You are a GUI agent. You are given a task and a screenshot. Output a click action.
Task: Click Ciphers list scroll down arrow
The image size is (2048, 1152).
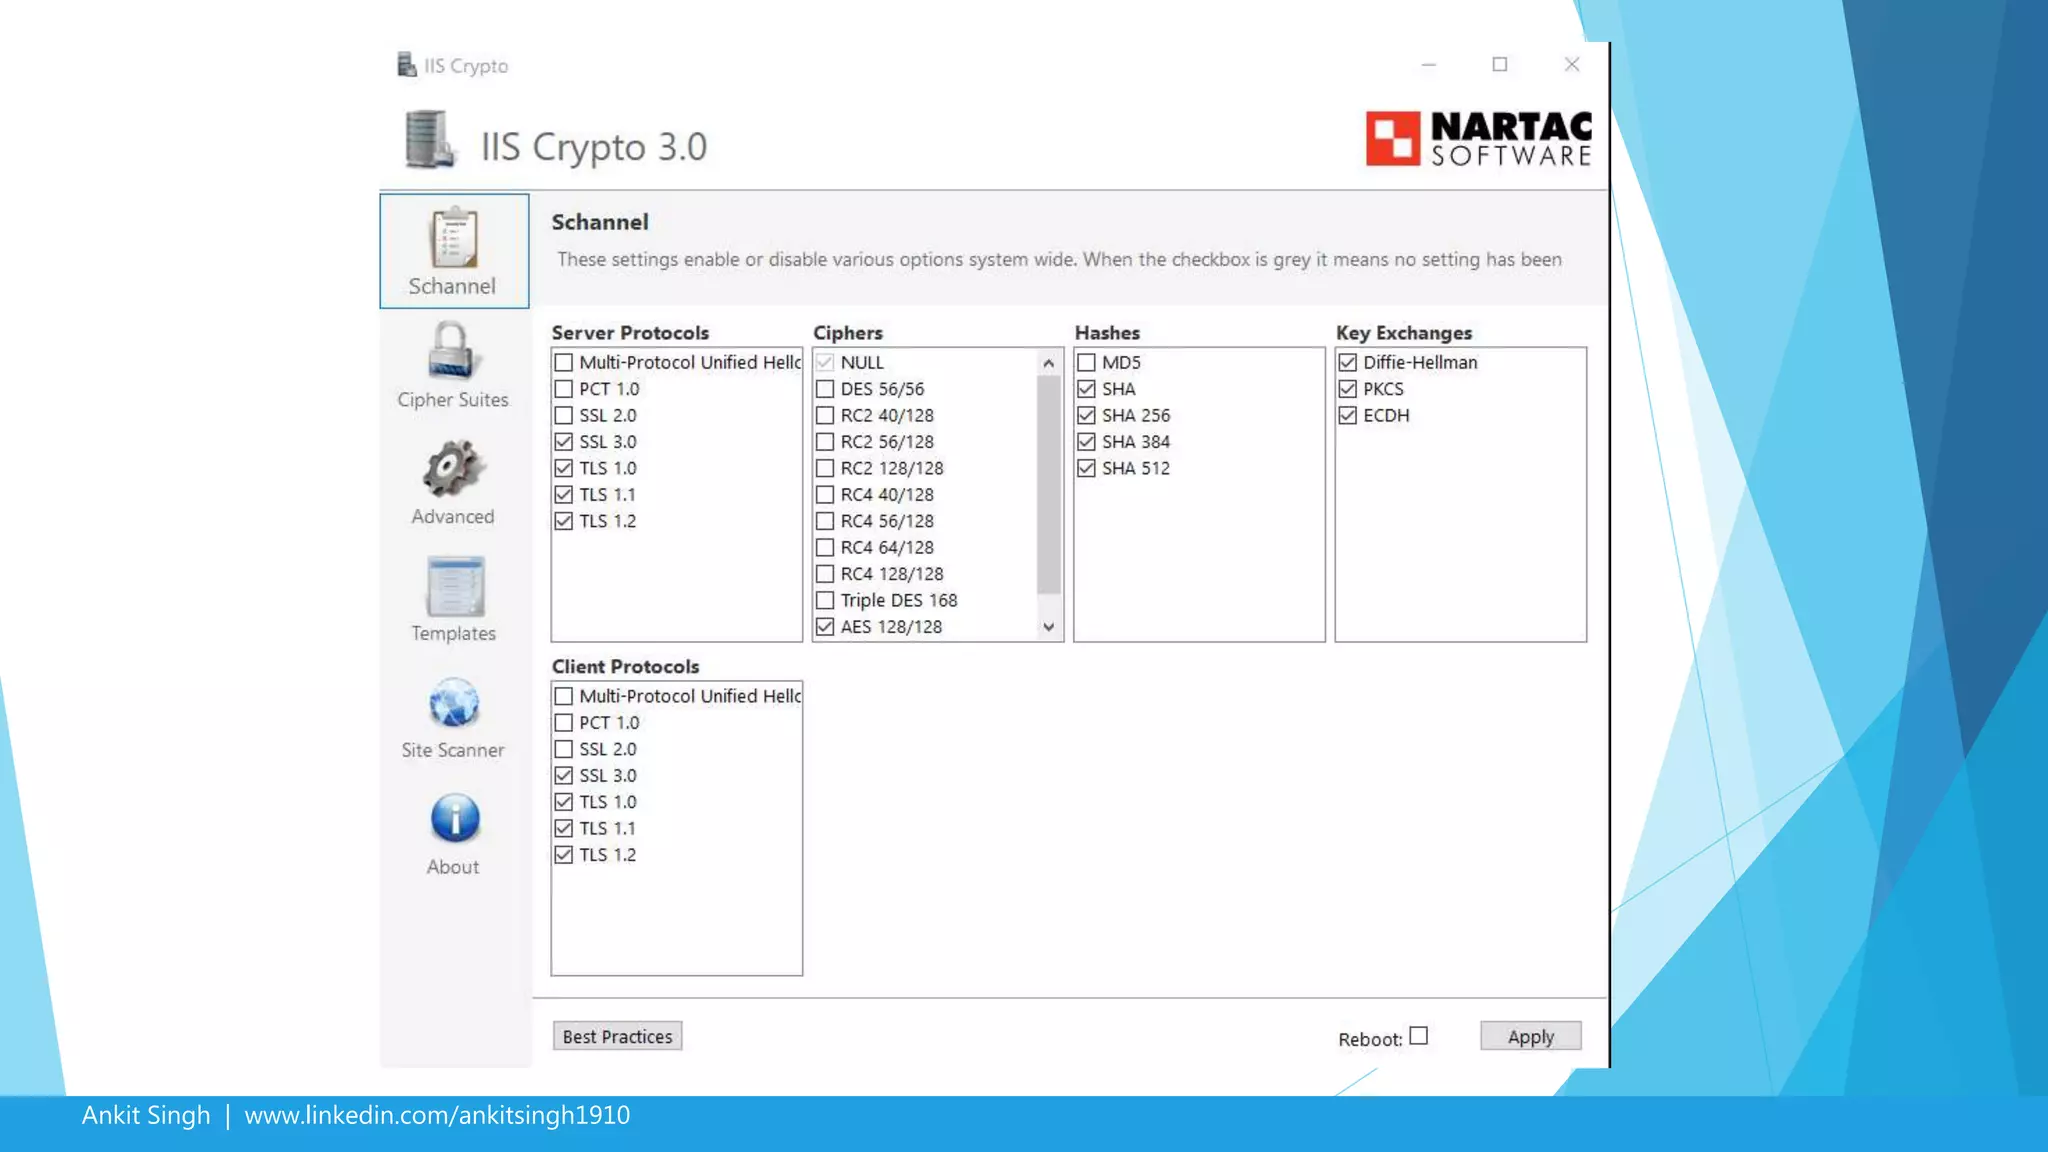point(1048,627)
